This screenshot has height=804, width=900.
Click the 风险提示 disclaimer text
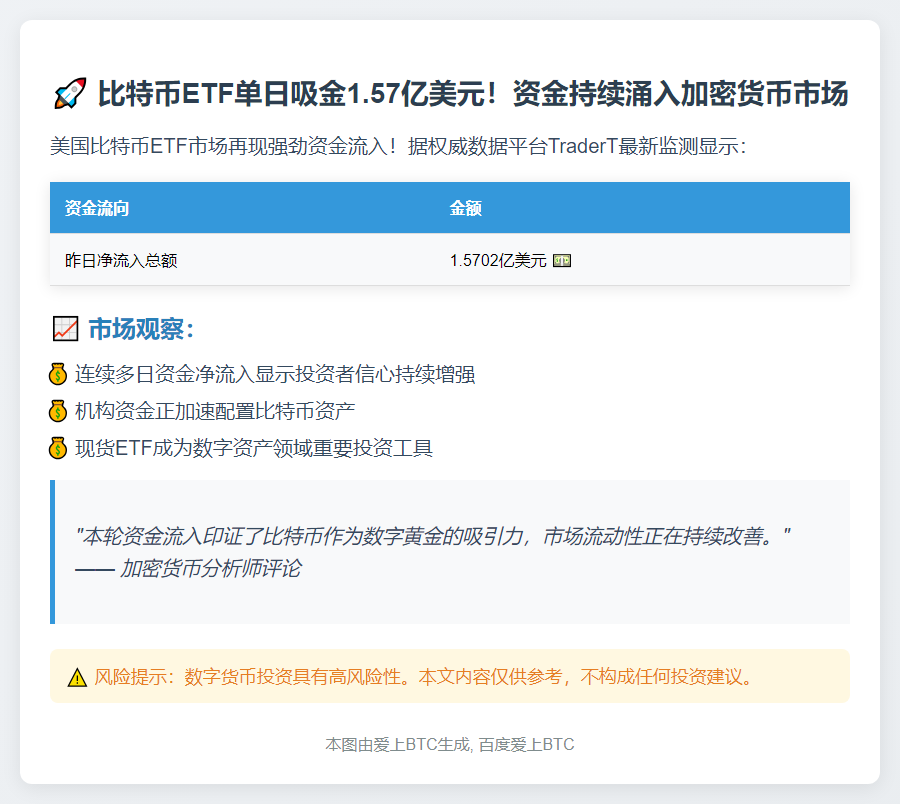tap(423, 677)
